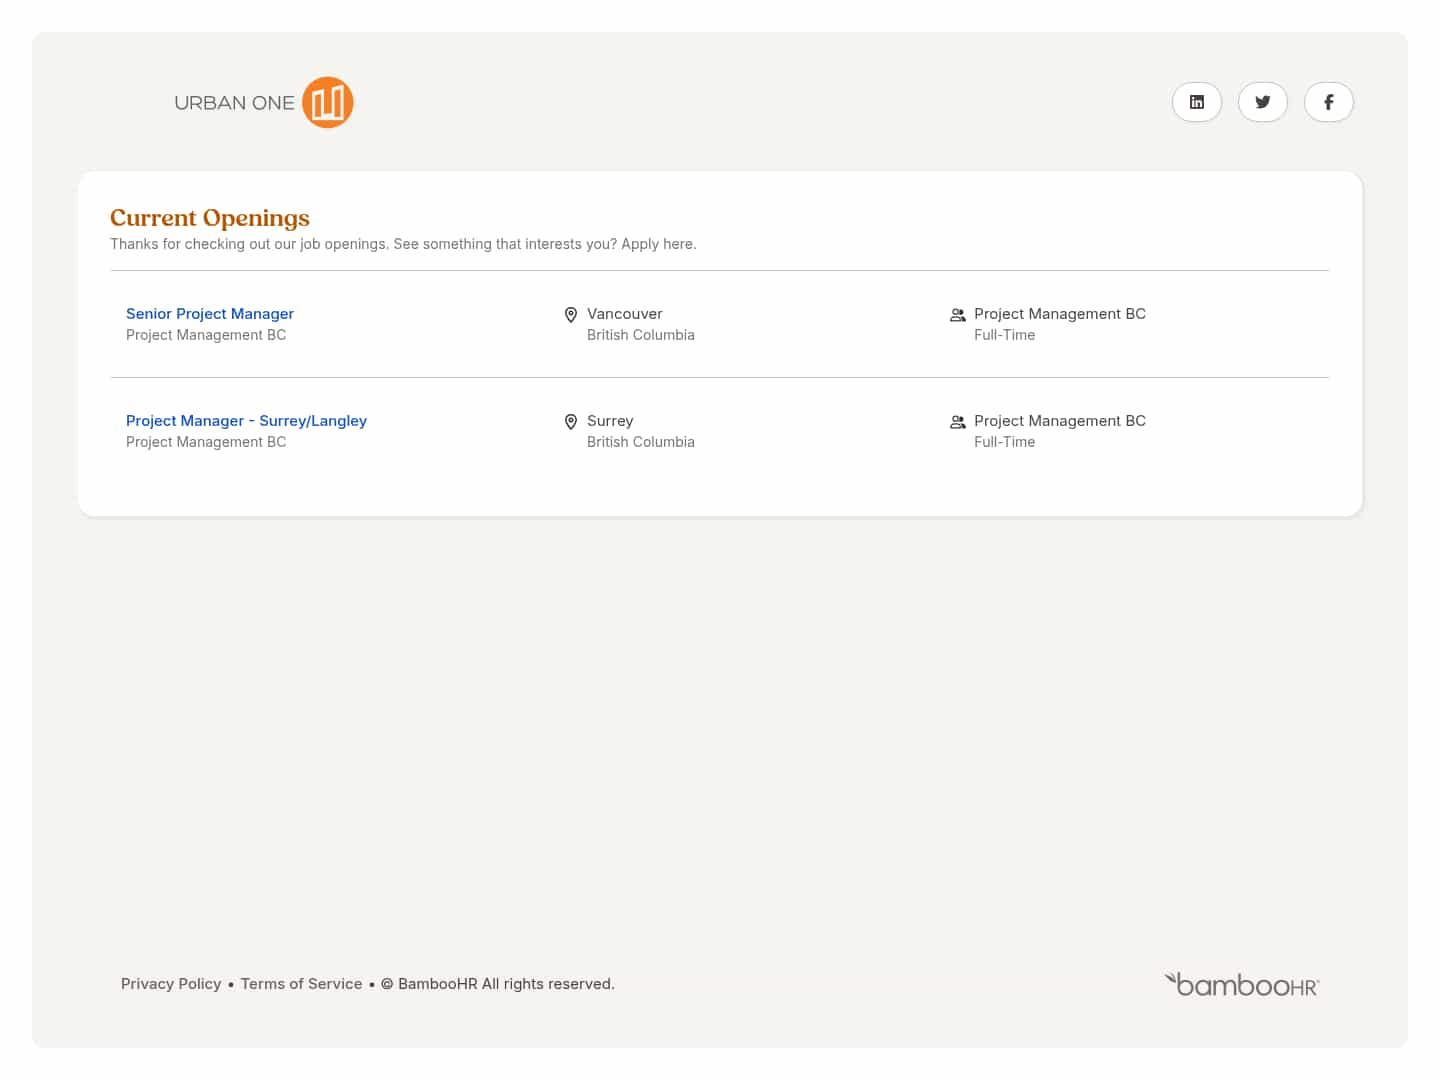
Task: Open the Senior Project Manager job posting
Action: 210,314
